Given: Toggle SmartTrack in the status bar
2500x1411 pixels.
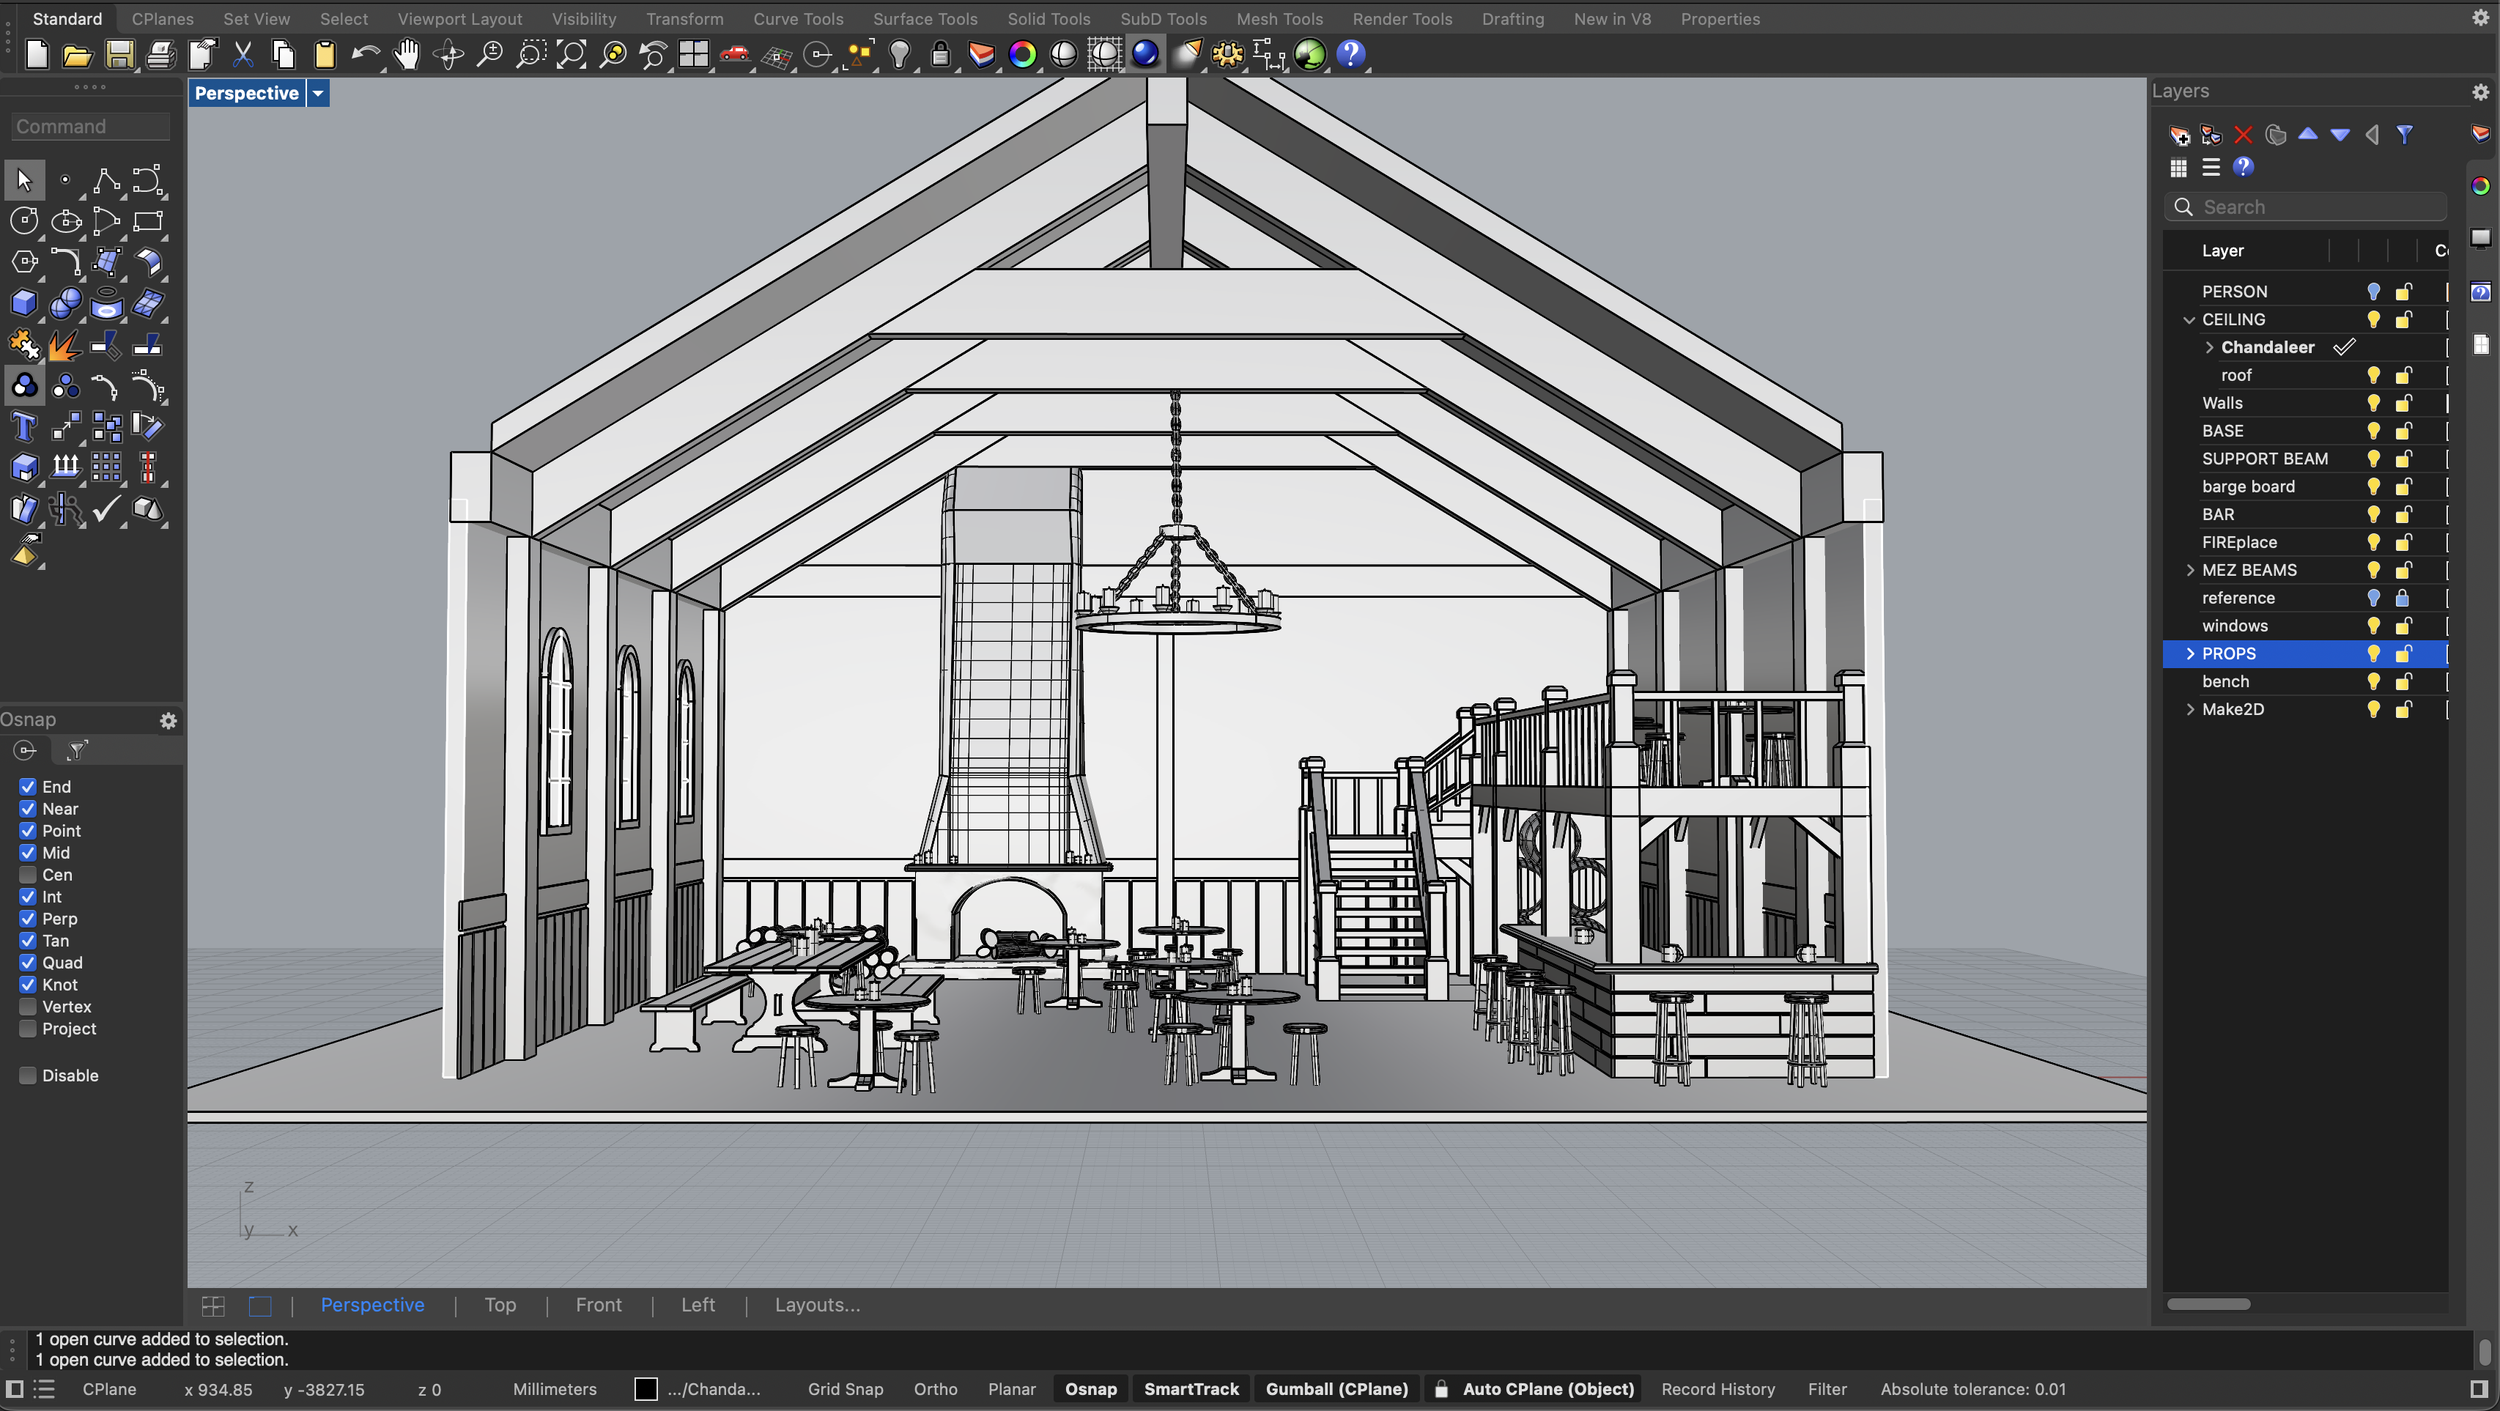Looking at the screenshot, I should [x=1190, y=1389].
